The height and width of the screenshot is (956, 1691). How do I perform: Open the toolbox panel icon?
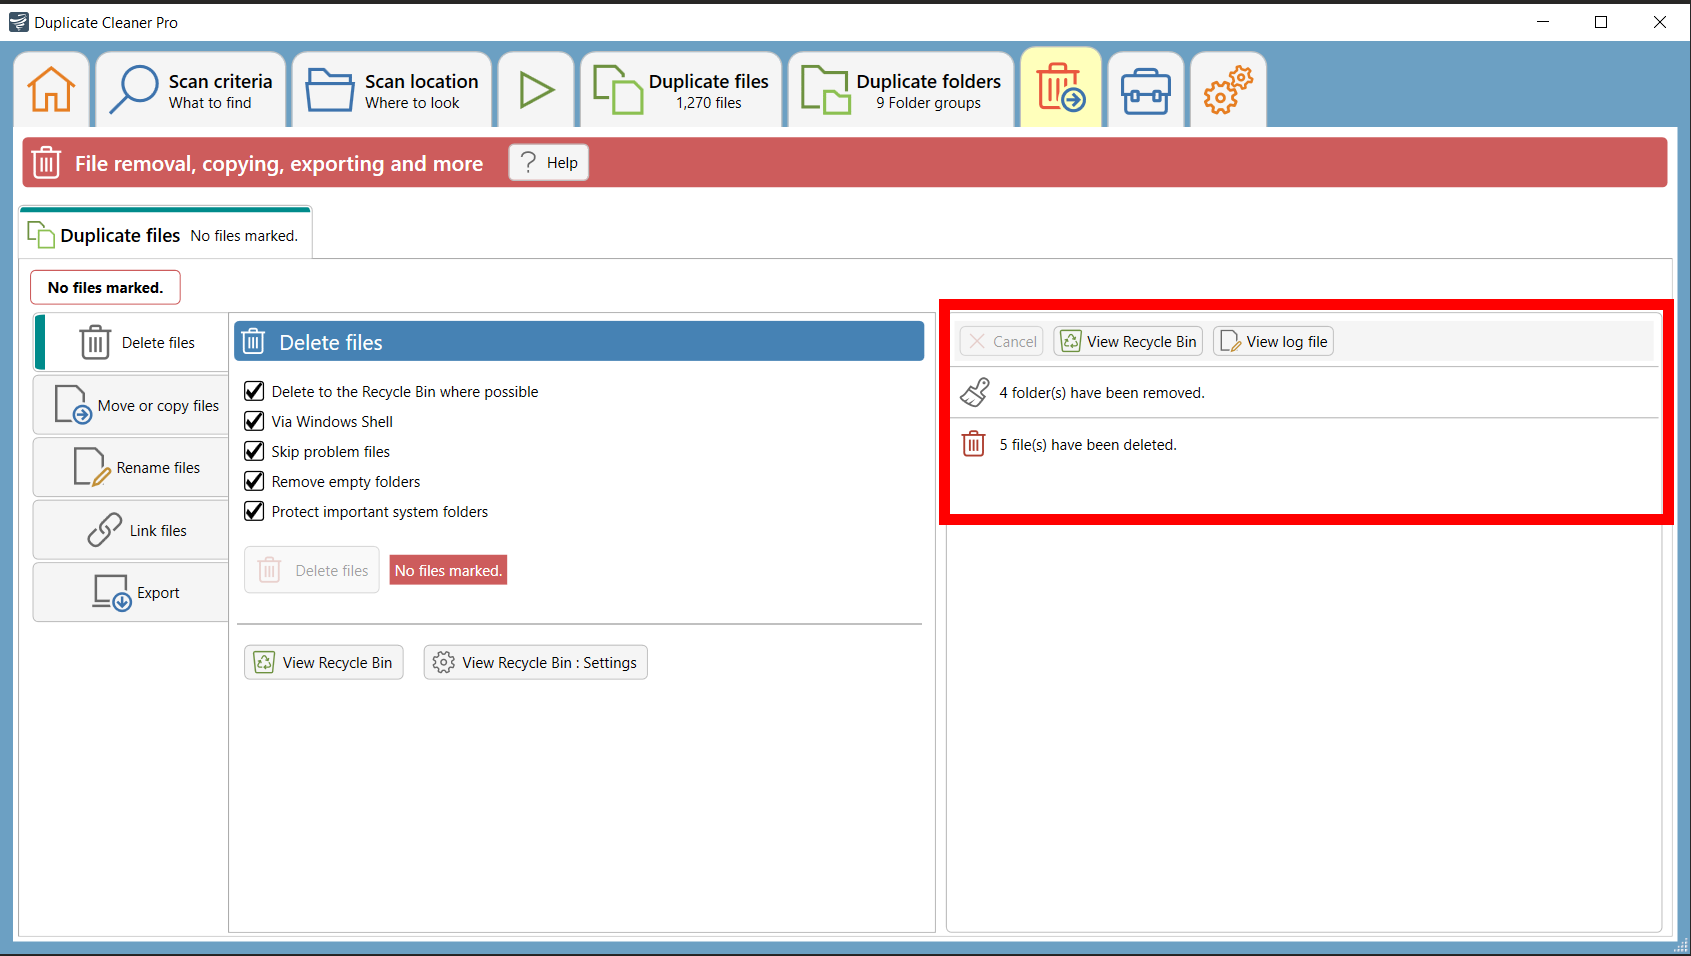1145,89
